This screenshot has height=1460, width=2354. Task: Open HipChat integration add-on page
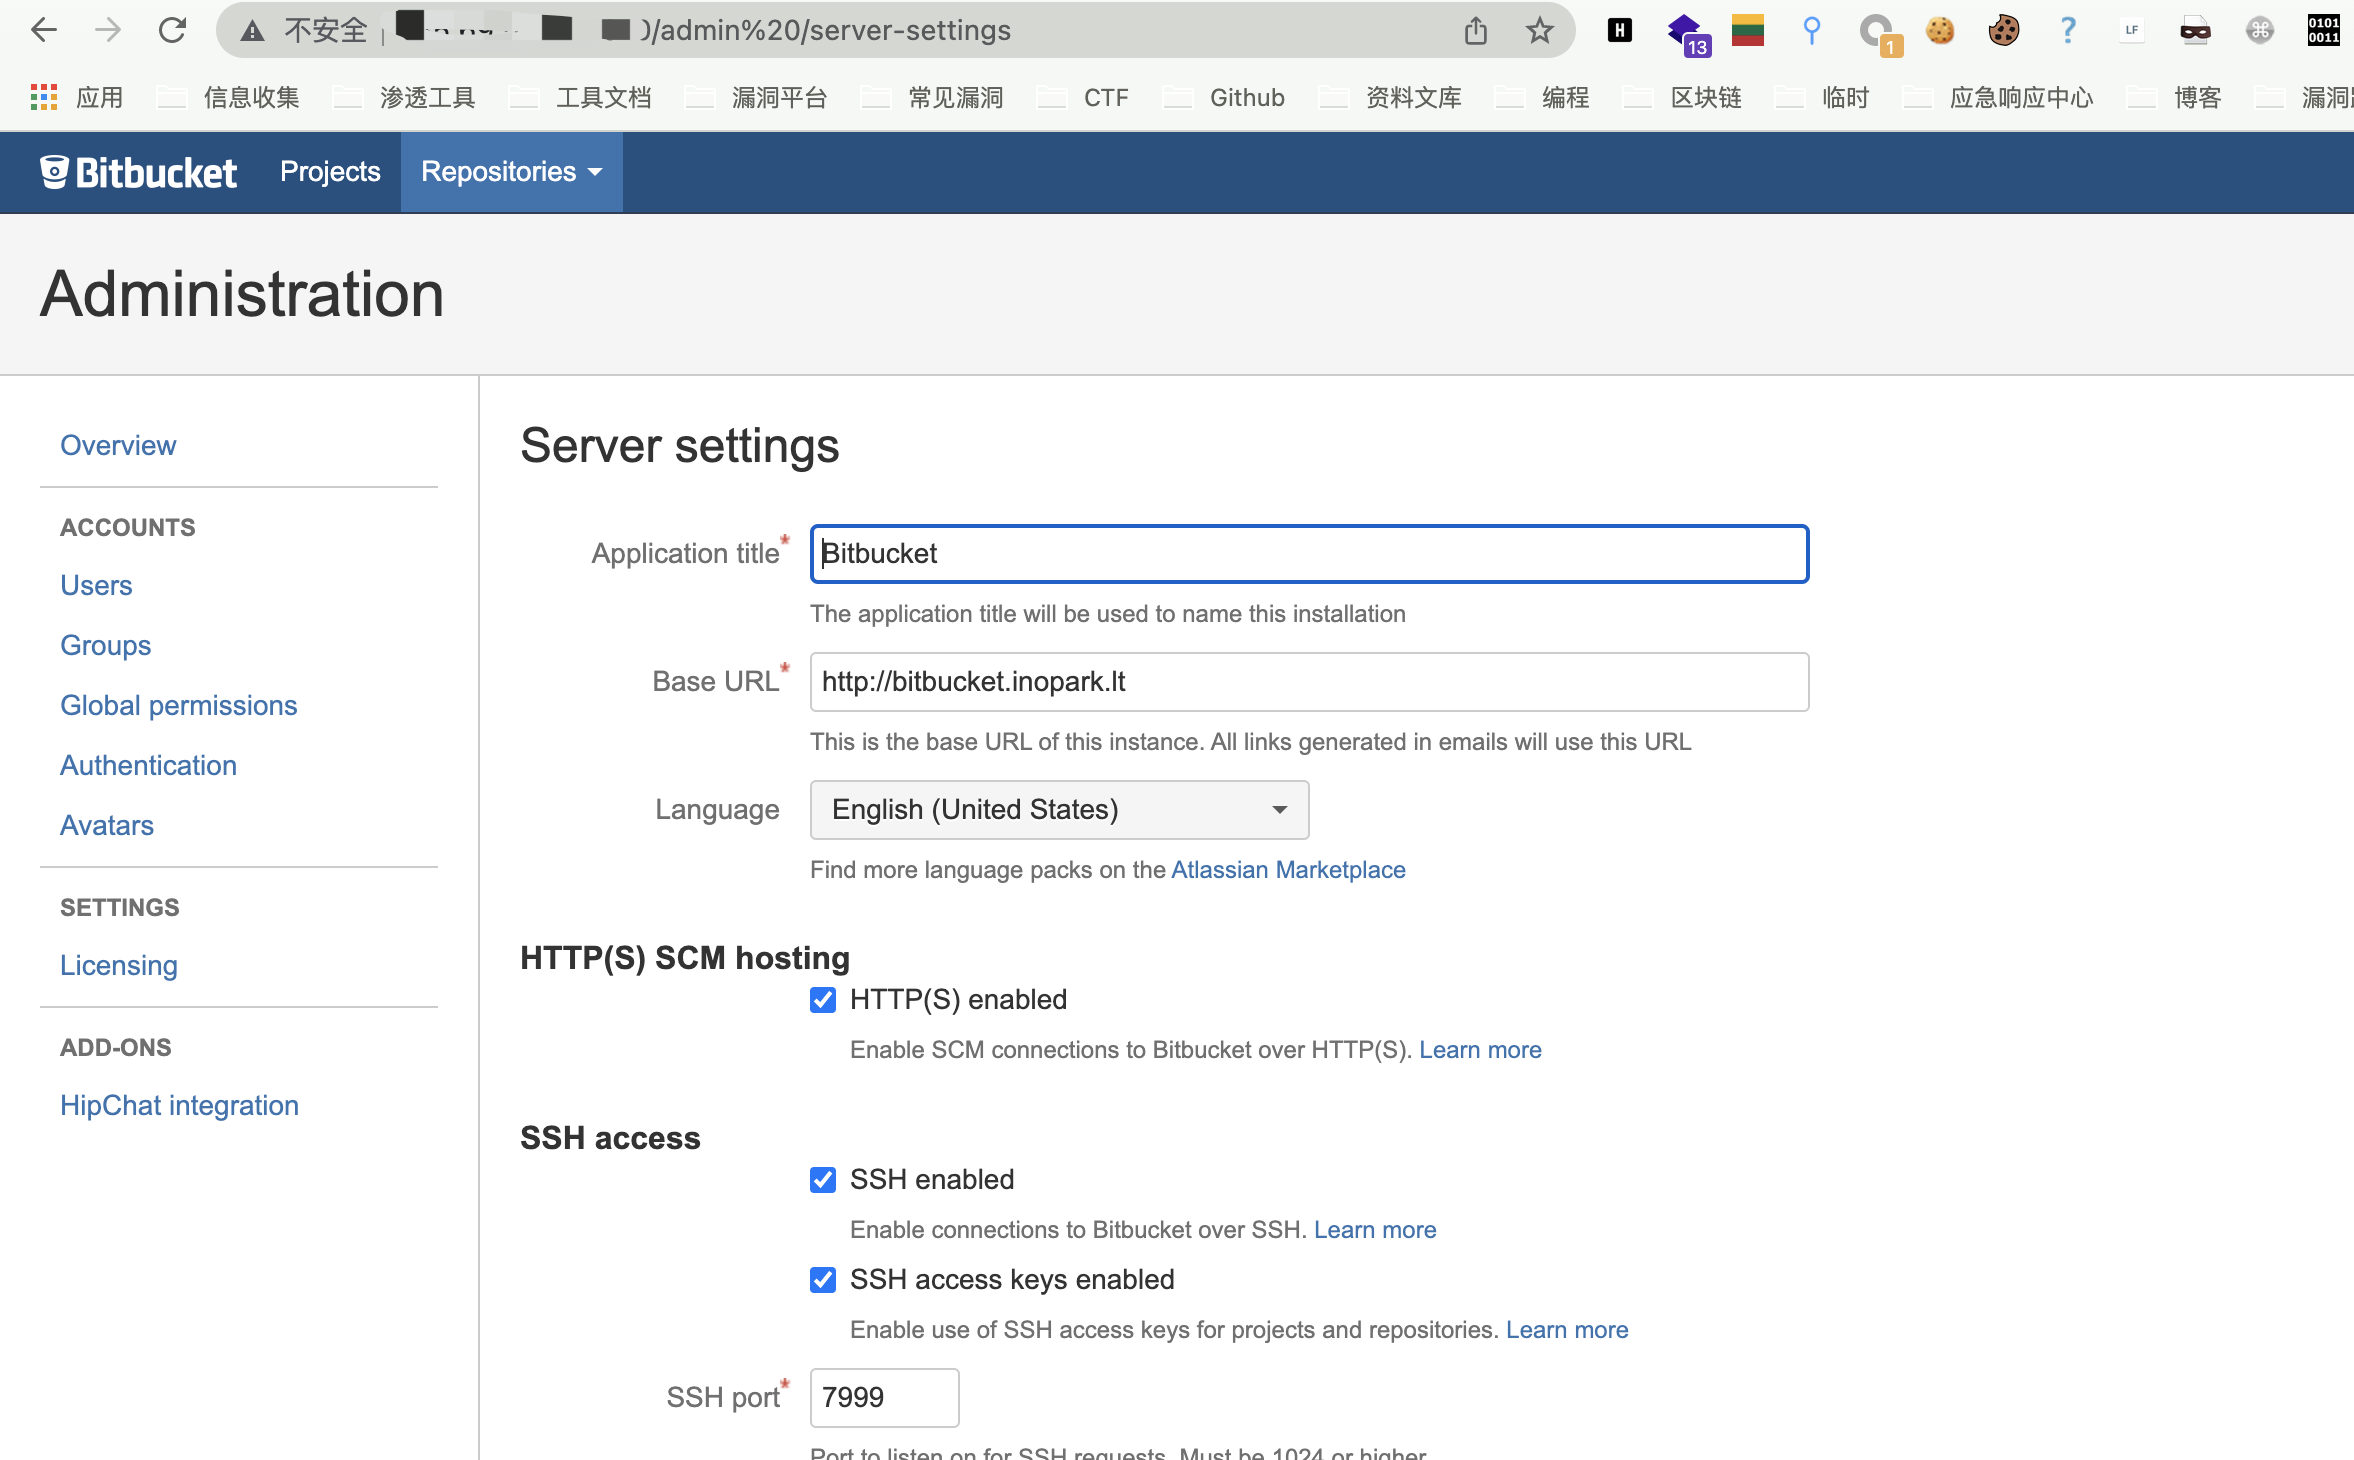(179, 1106)
